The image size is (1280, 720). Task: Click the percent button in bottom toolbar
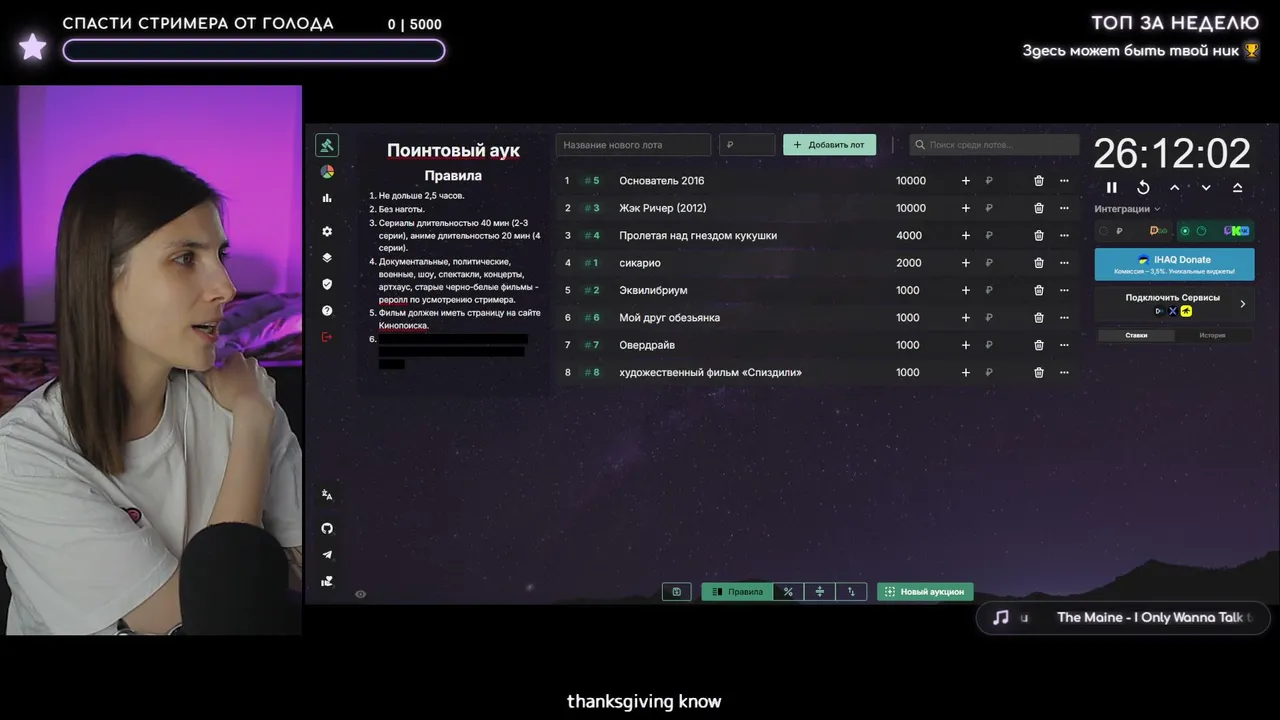click(x=788, y=592)
